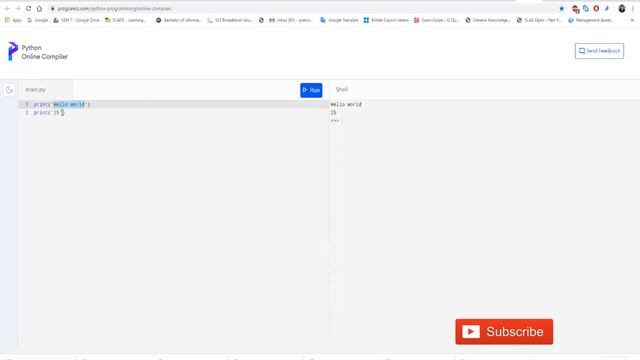Click code line 1 print('Hello world')
This screenshot has height=360, width=640.
point(62,104)
